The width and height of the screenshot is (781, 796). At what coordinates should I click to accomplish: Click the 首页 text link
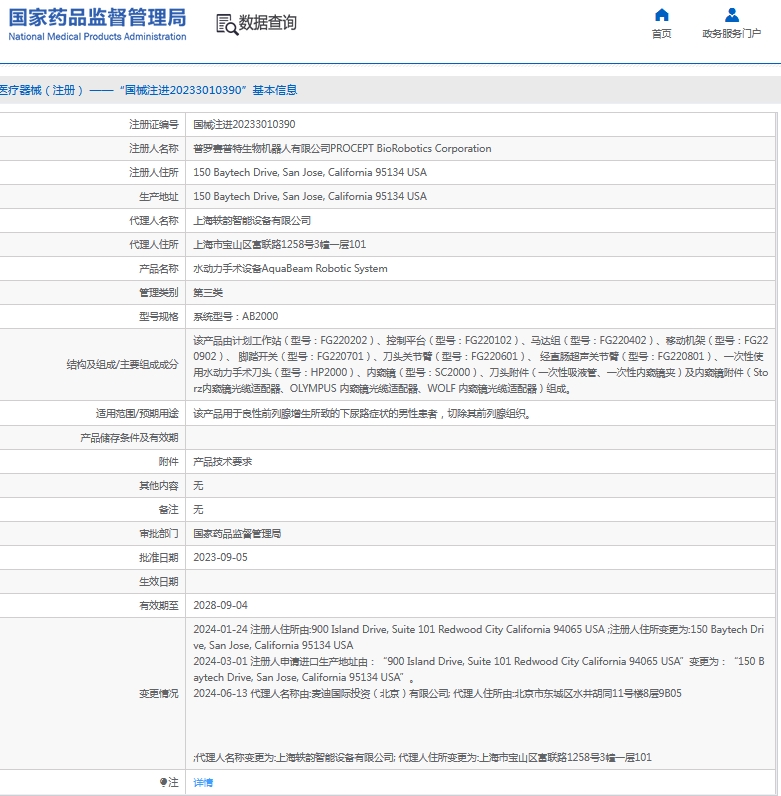click(662, 34)
